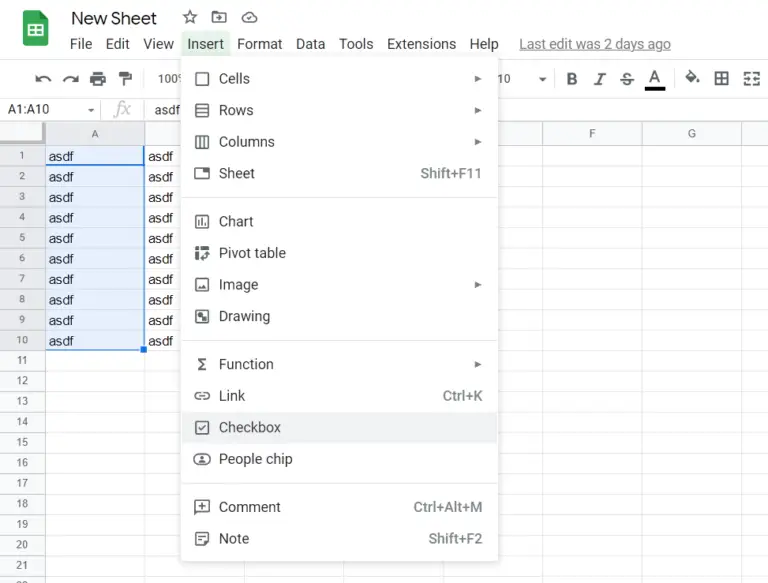This screenshot has width=768, height=583.
Task: Open the Data menu
Action: pyautogui.click(x=311, y=44)
